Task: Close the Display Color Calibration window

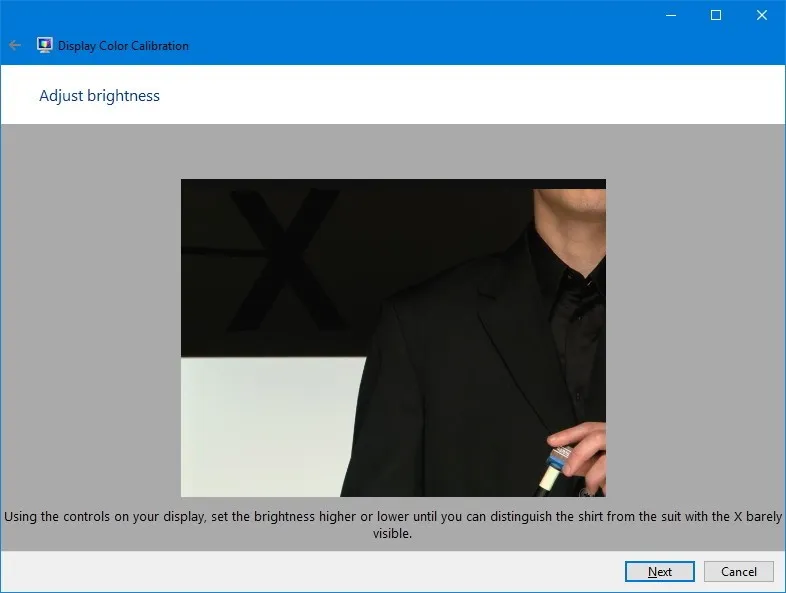Action: [762, 15]
